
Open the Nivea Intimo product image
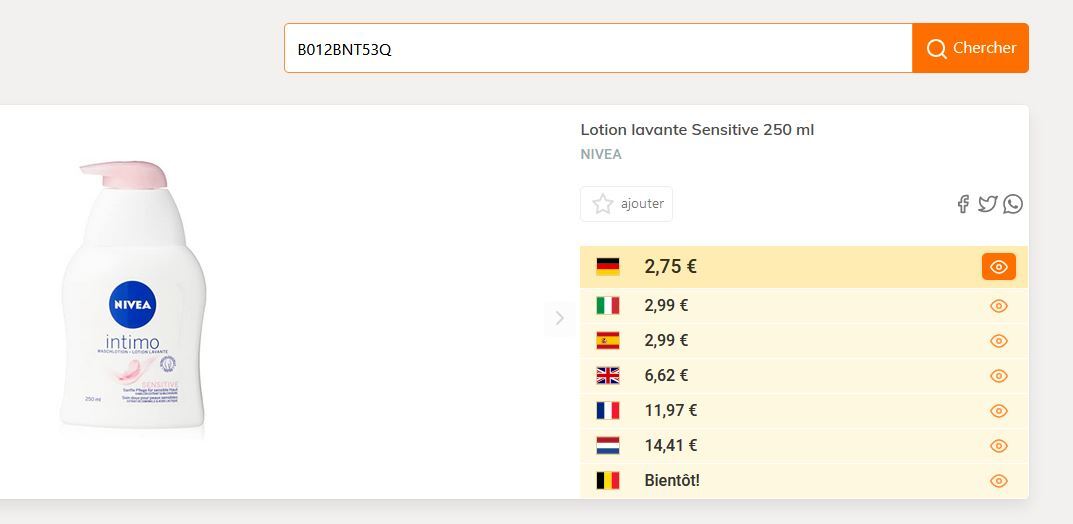click(x=133, y=297)
